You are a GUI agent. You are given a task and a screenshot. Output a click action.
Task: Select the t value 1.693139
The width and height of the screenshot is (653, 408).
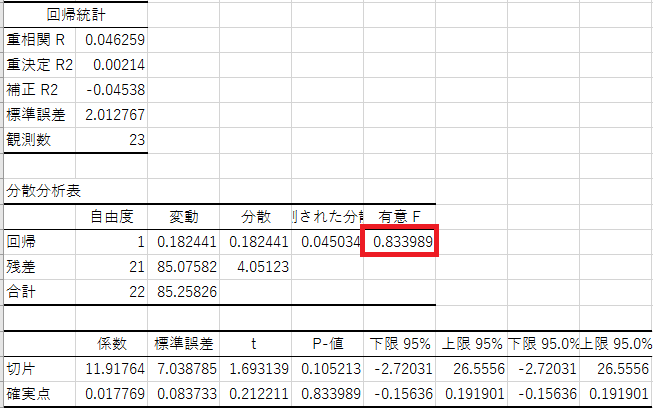tap(256, 369)
